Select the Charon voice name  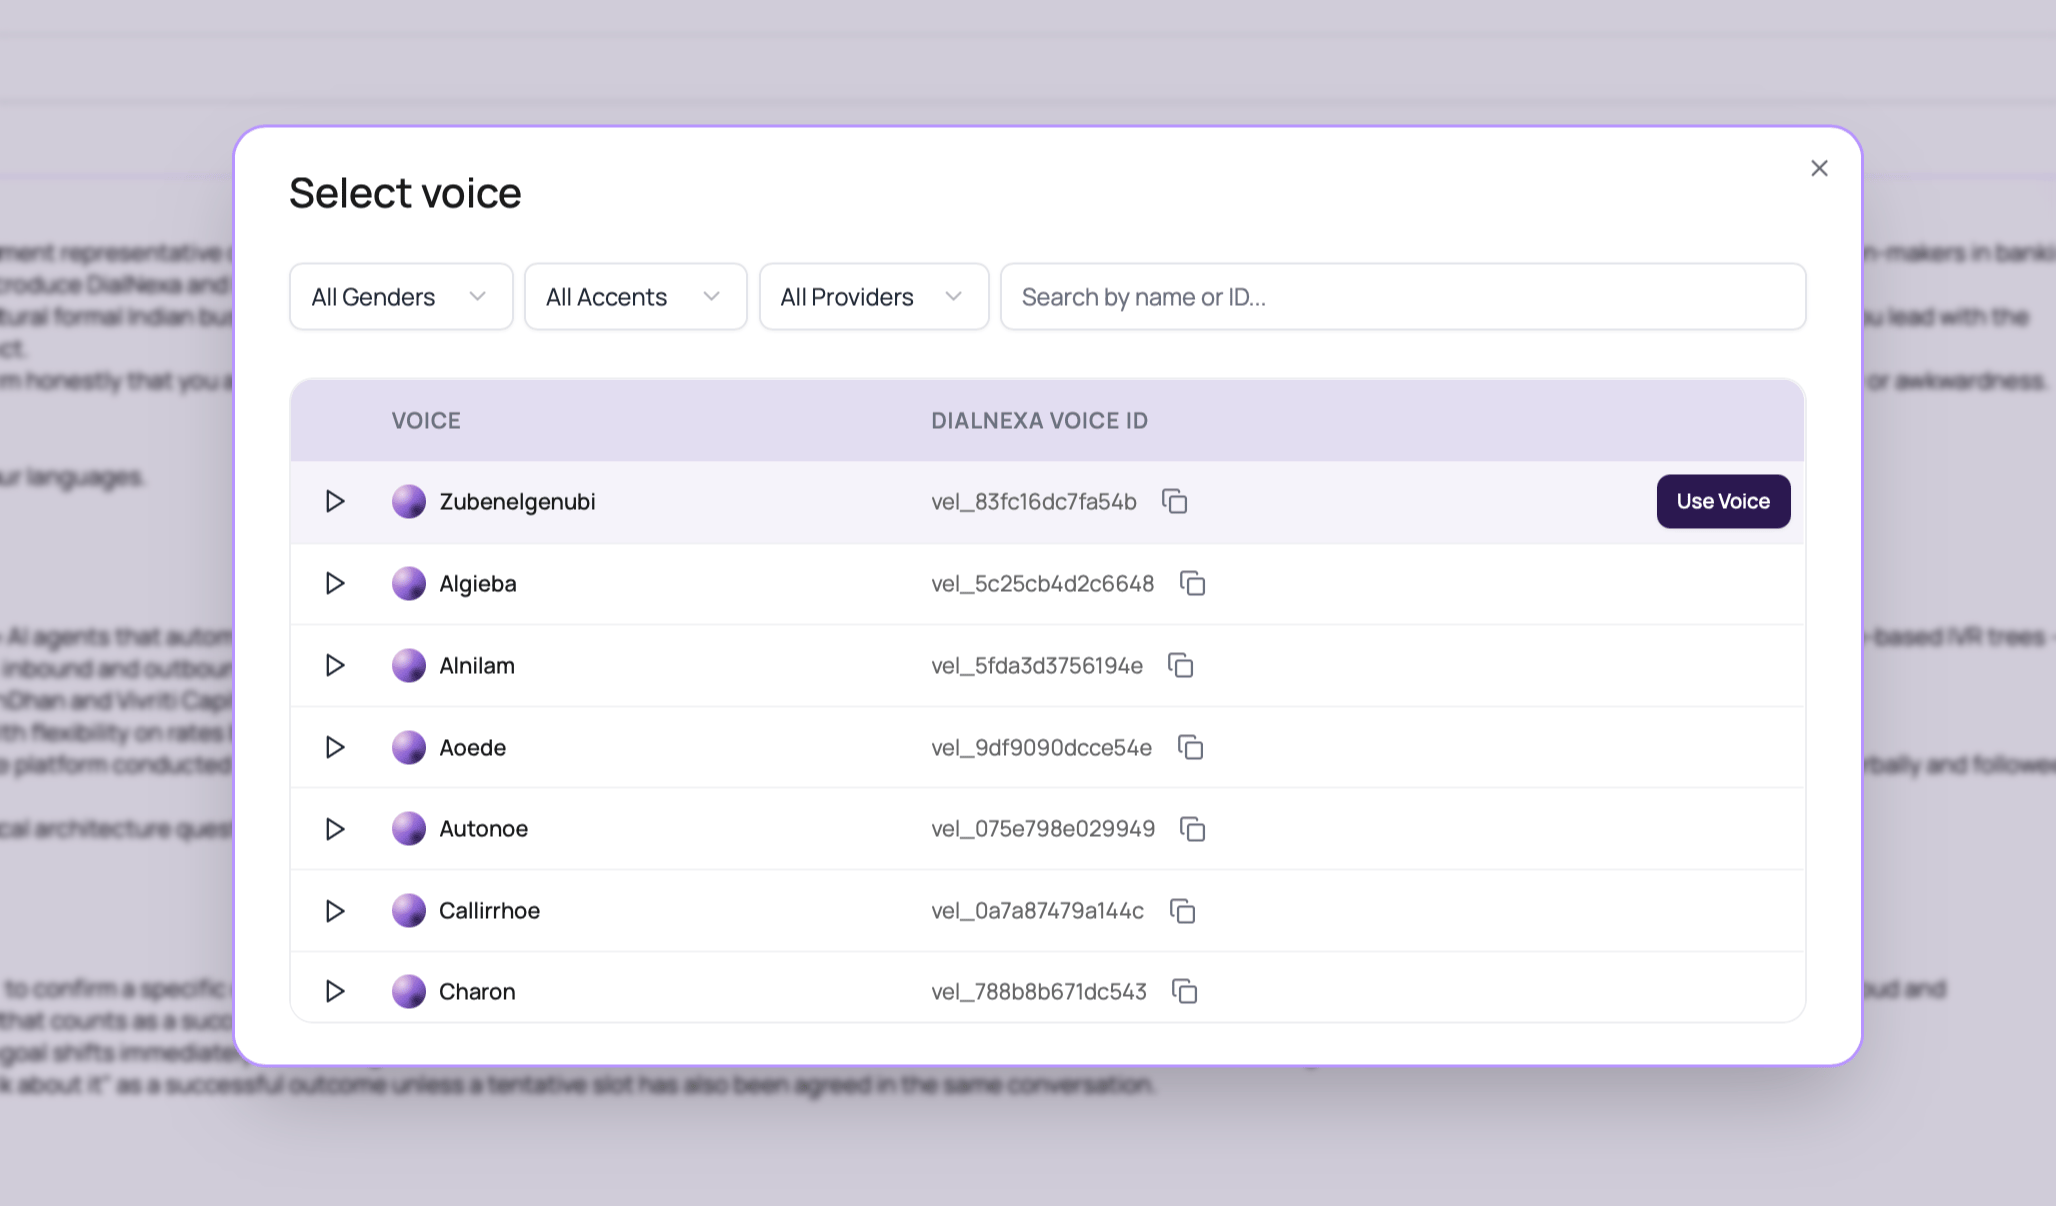[477, 991]
